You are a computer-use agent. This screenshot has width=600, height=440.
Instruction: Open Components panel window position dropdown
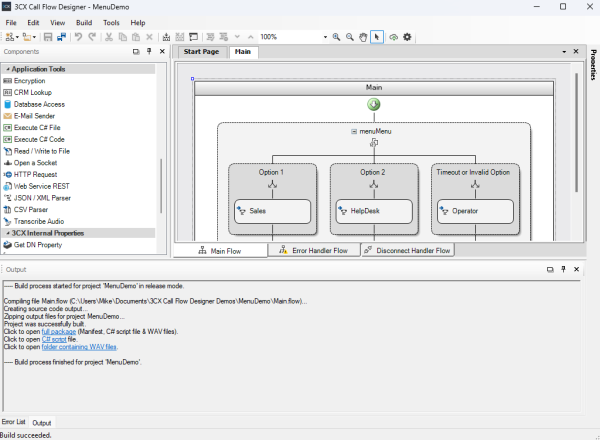136,51
